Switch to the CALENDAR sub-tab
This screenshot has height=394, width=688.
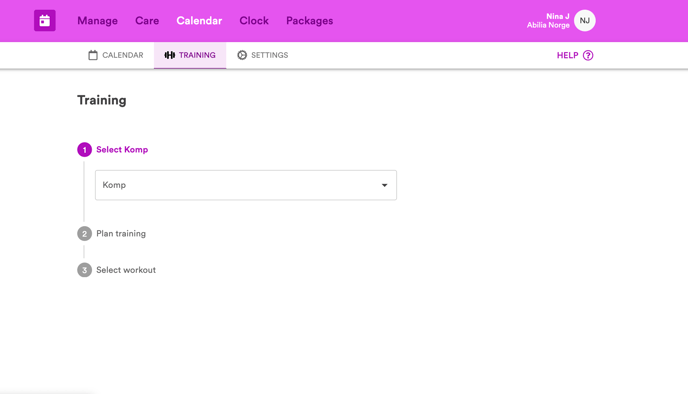click(116, 55)
